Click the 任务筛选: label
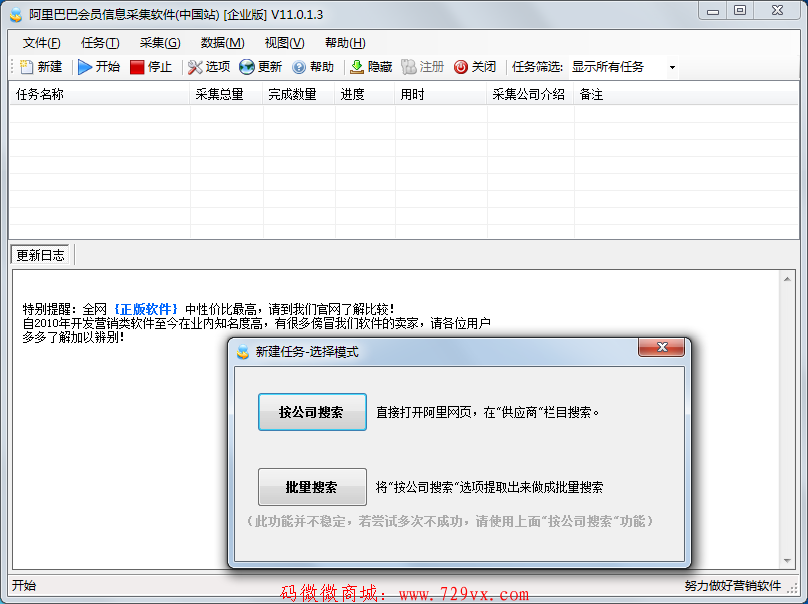 pos(537,67)
